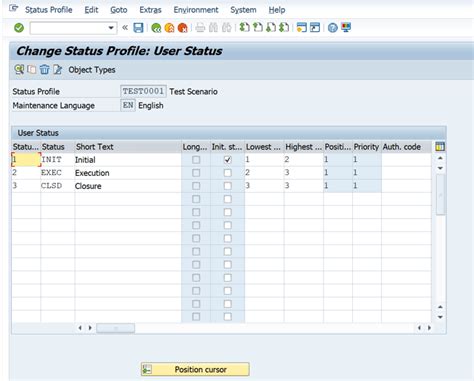
Task: Click the horizontal scrollbar thumb under Short Text
Action: click(115, 328)
